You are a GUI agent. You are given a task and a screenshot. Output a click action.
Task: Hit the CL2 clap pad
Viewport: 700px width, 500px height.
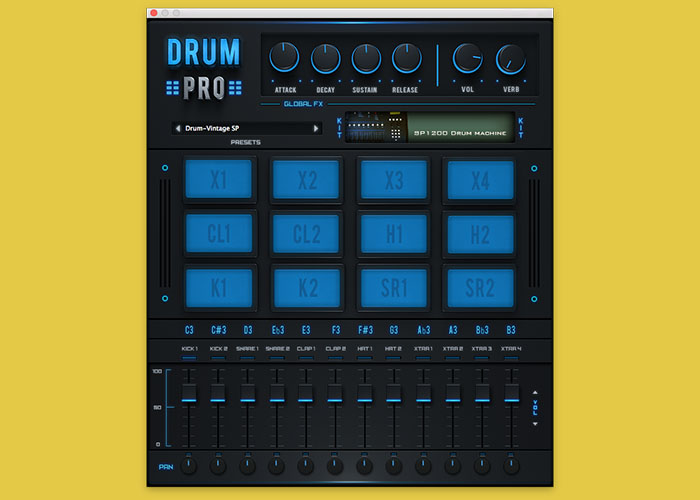[x=306, y=234]
